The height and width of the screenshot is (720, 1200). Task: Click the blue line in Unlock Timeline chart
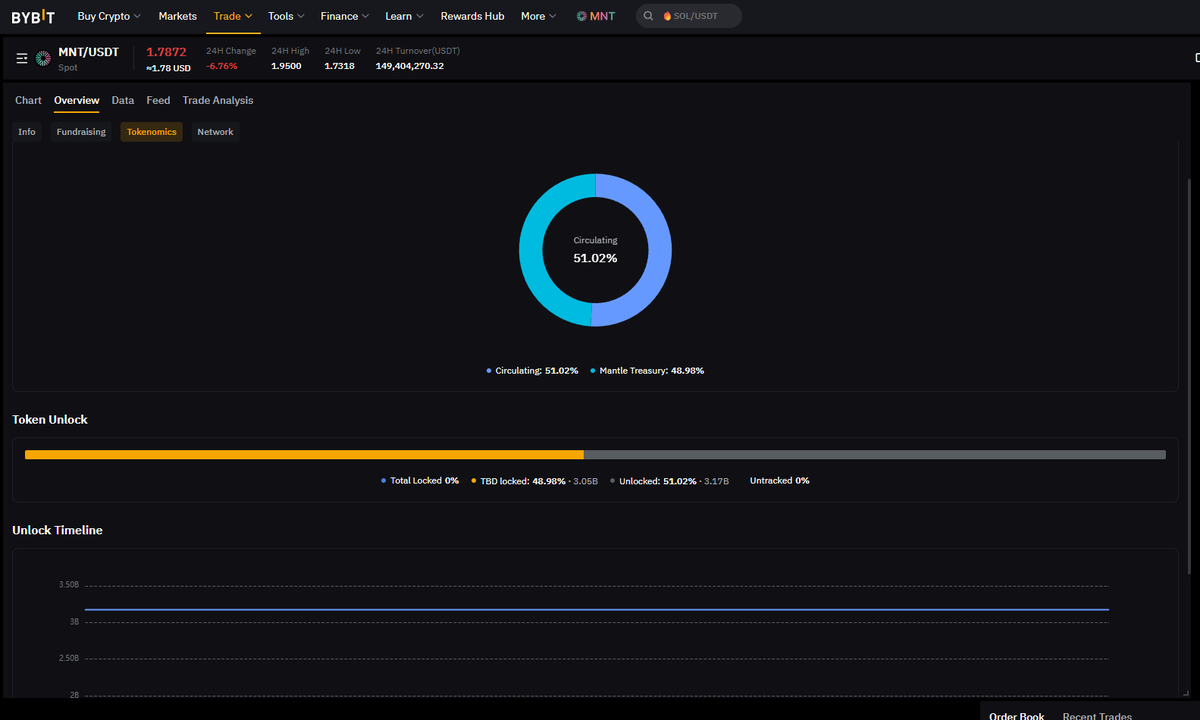pos(597,609)
